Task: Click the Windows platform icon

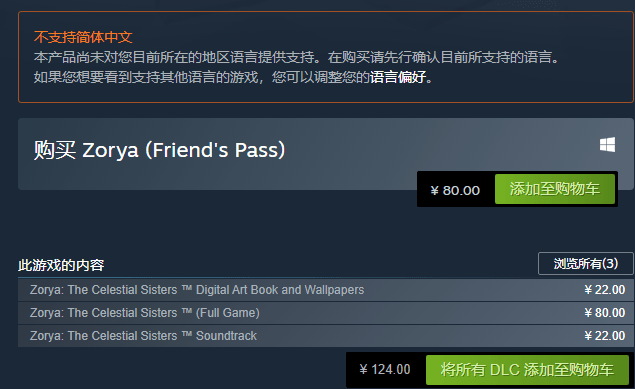Action: 607,145
